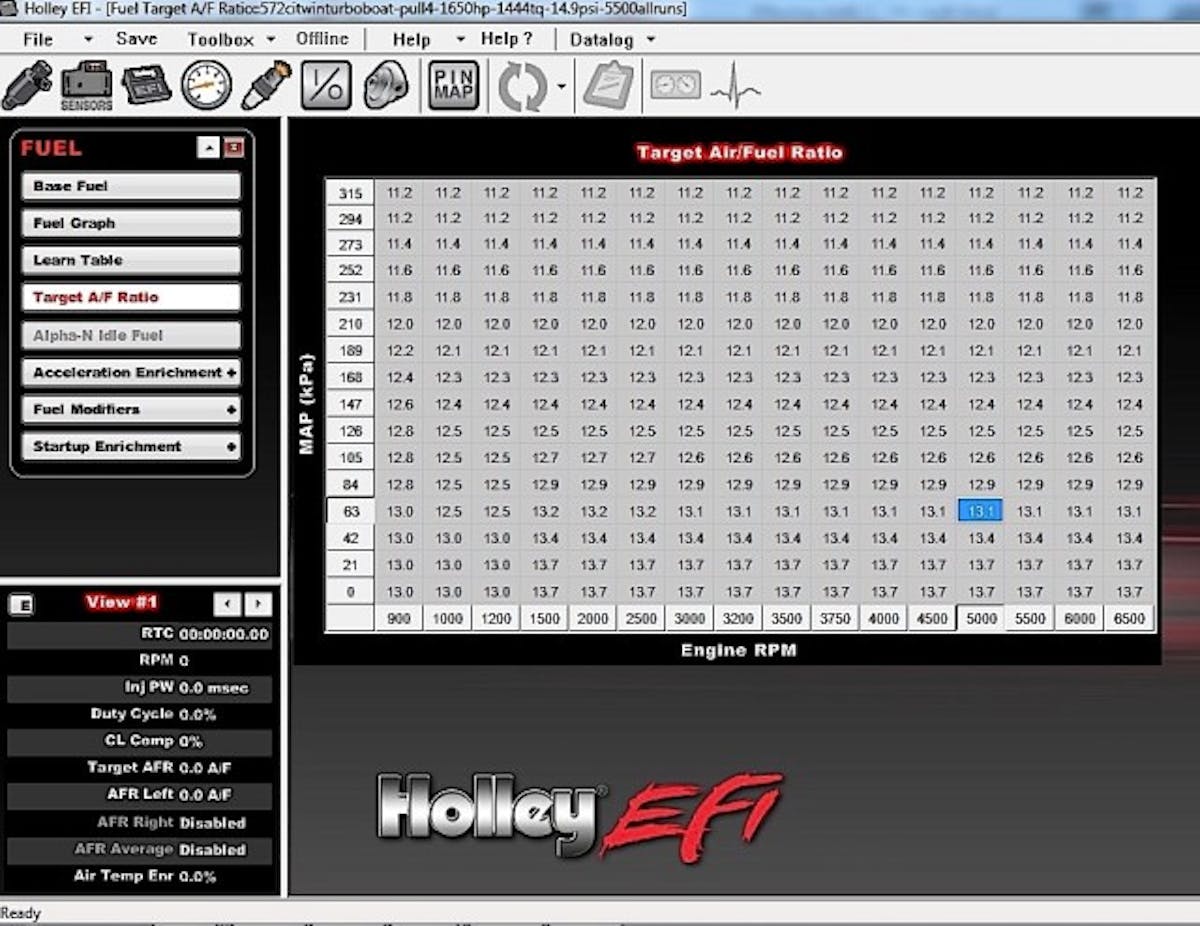Click the Holley EFI ECU icon

(146, 85)
